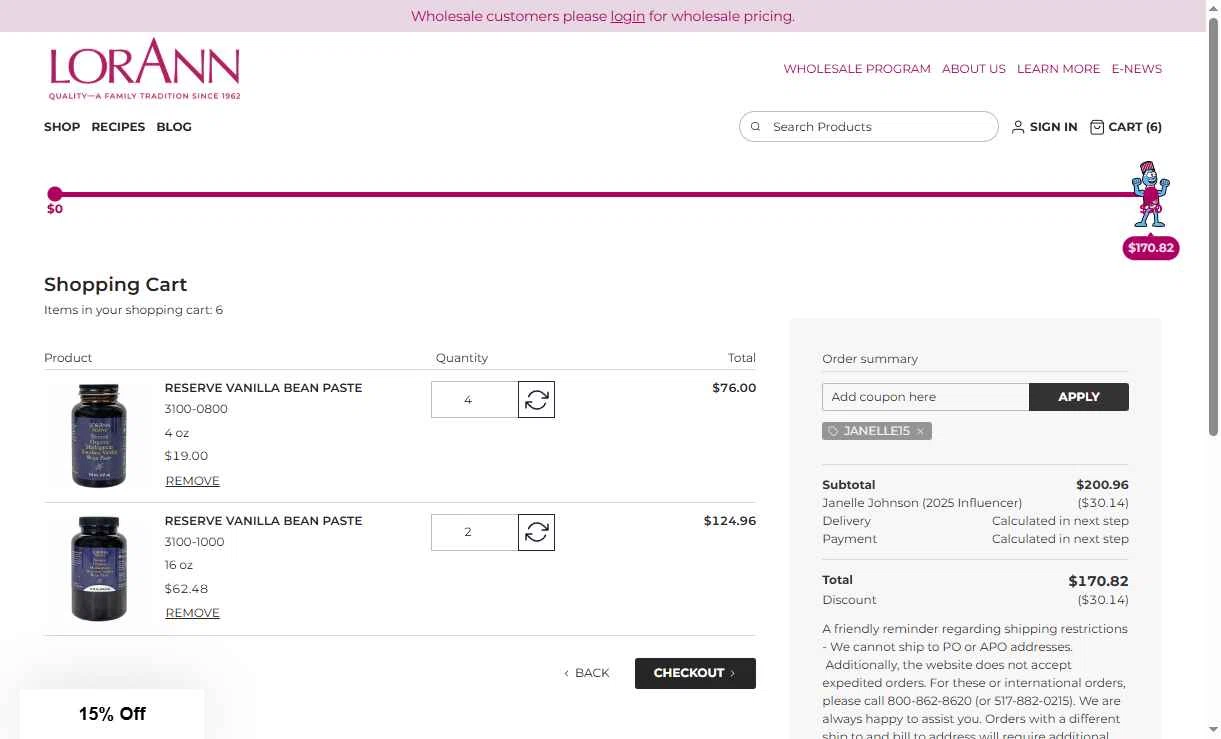Image resolution: width=1221 pixels, height=739 pixels.
Task: Open the SHOP menu
Action: (x=62, y=127)
